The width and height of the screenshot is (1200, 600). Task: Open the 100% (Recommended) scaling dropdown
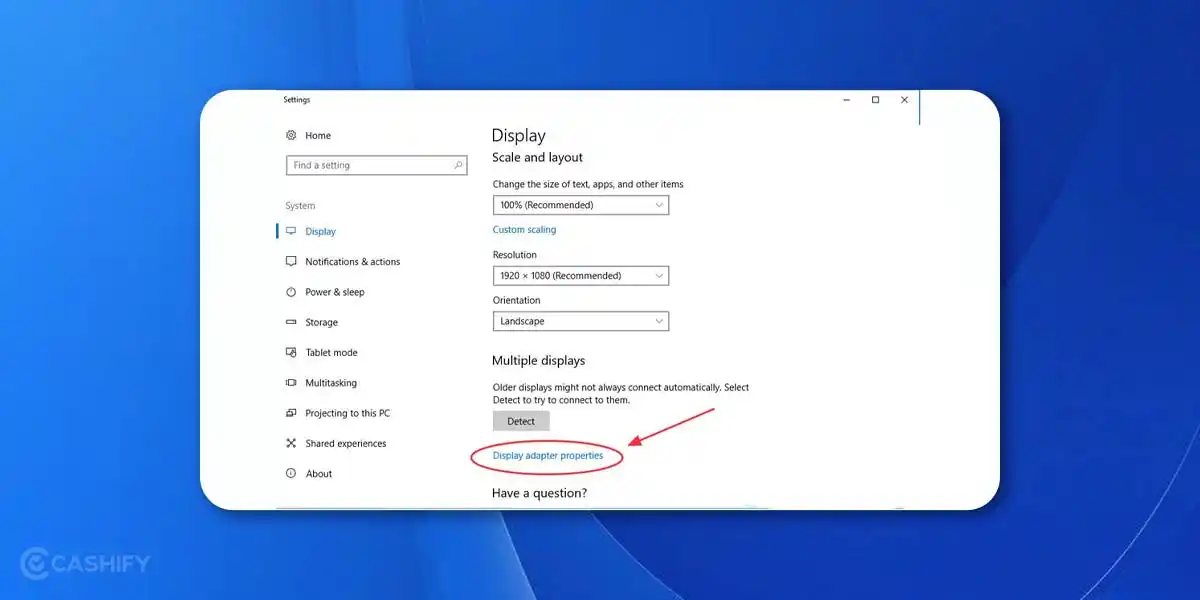[x=581, y=205]
